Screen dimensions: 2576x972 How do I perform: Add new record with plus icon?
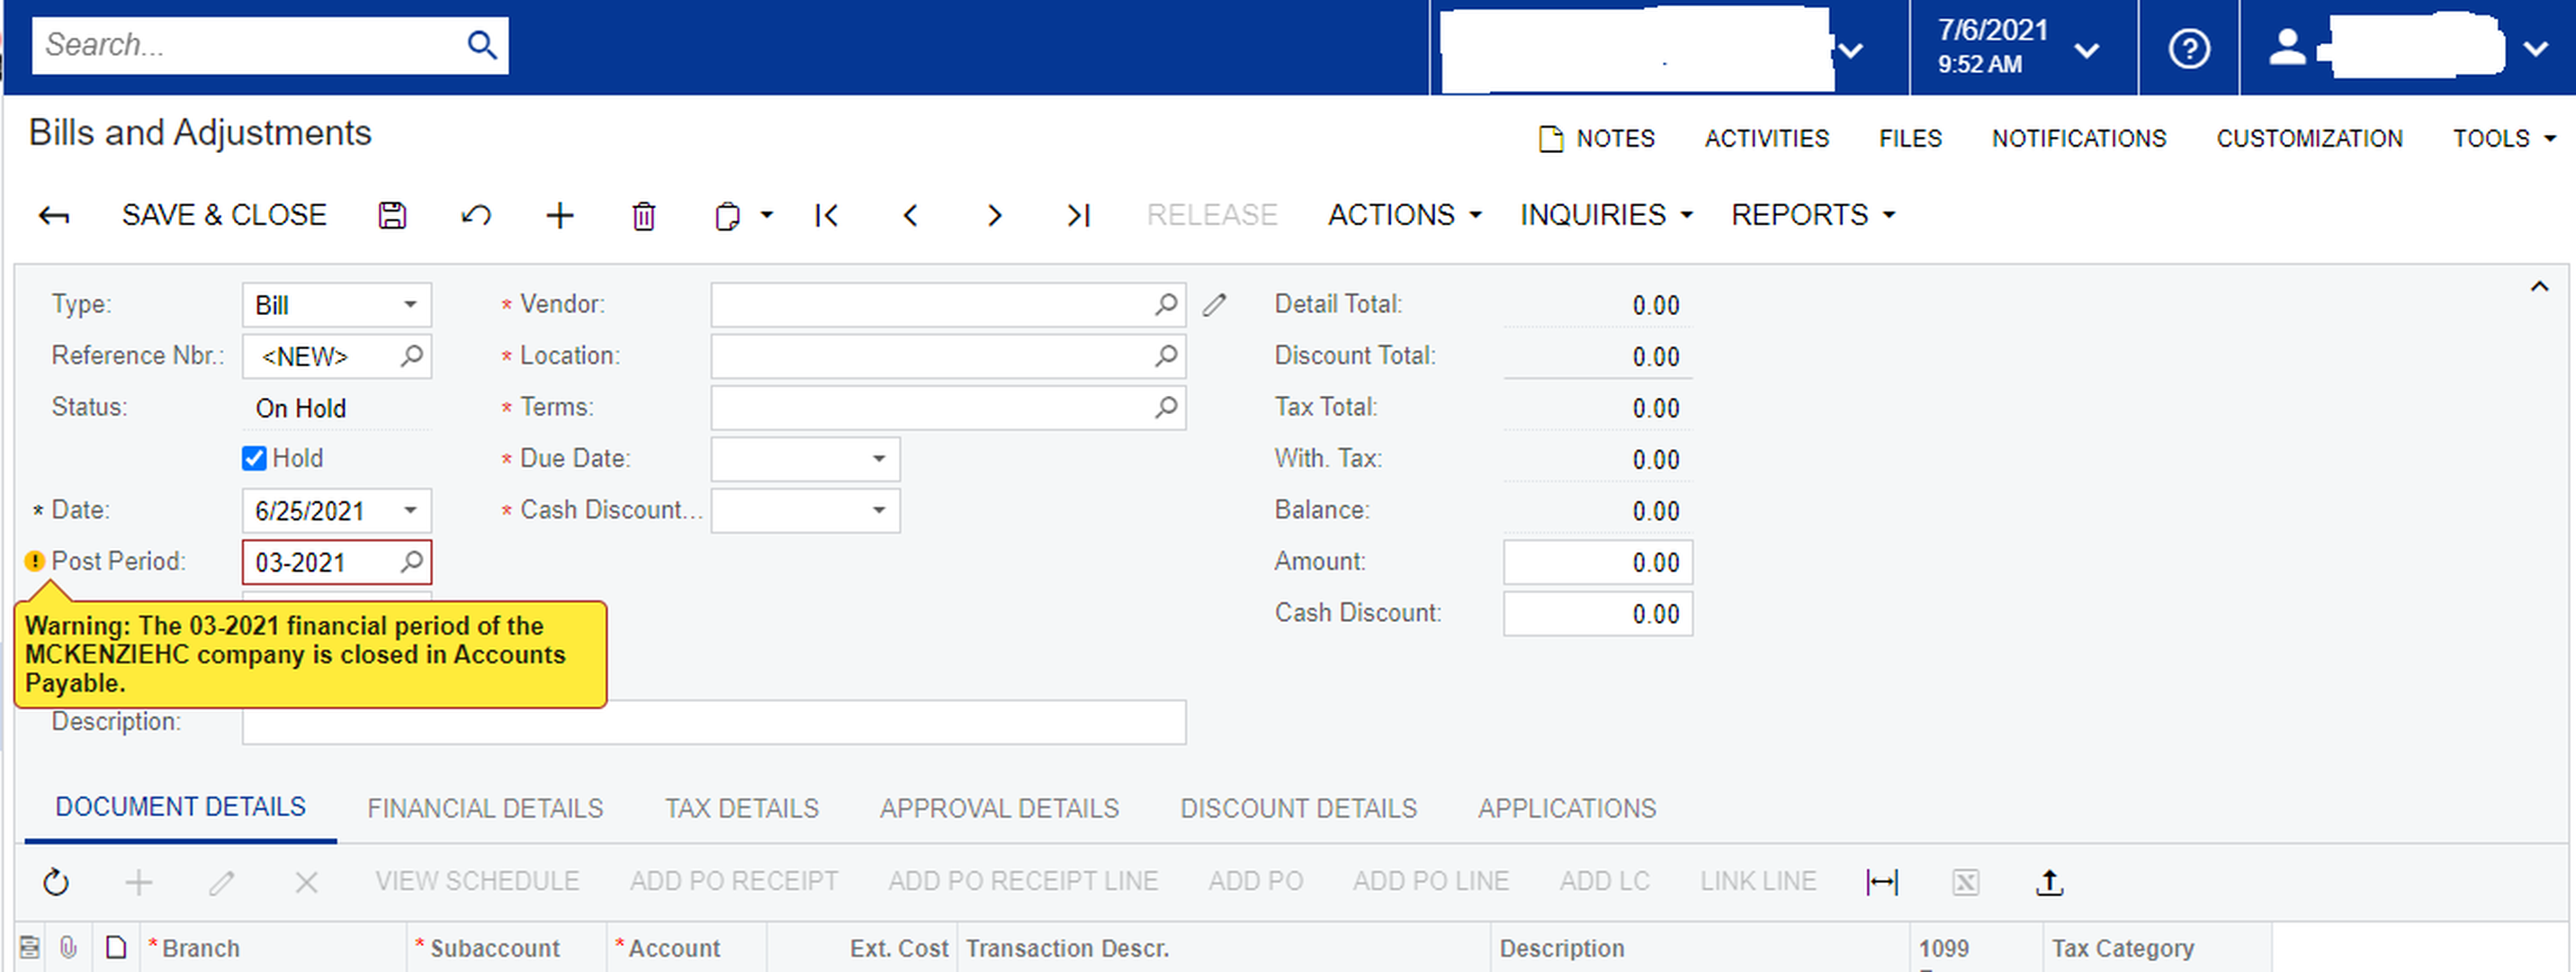point(560,215)
